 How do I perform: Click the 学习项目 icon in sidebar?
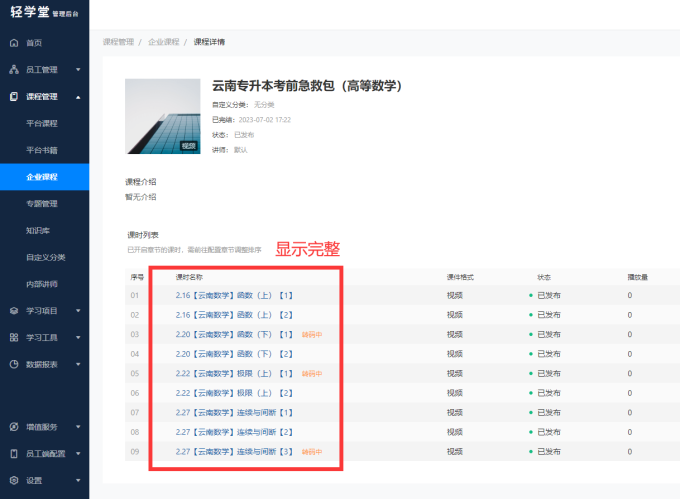(x=13, y=311)
